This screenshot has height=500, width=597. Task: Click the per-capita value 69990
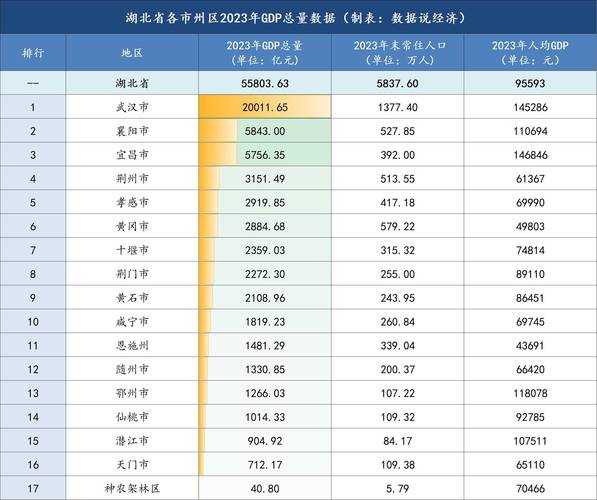point(530,203)
